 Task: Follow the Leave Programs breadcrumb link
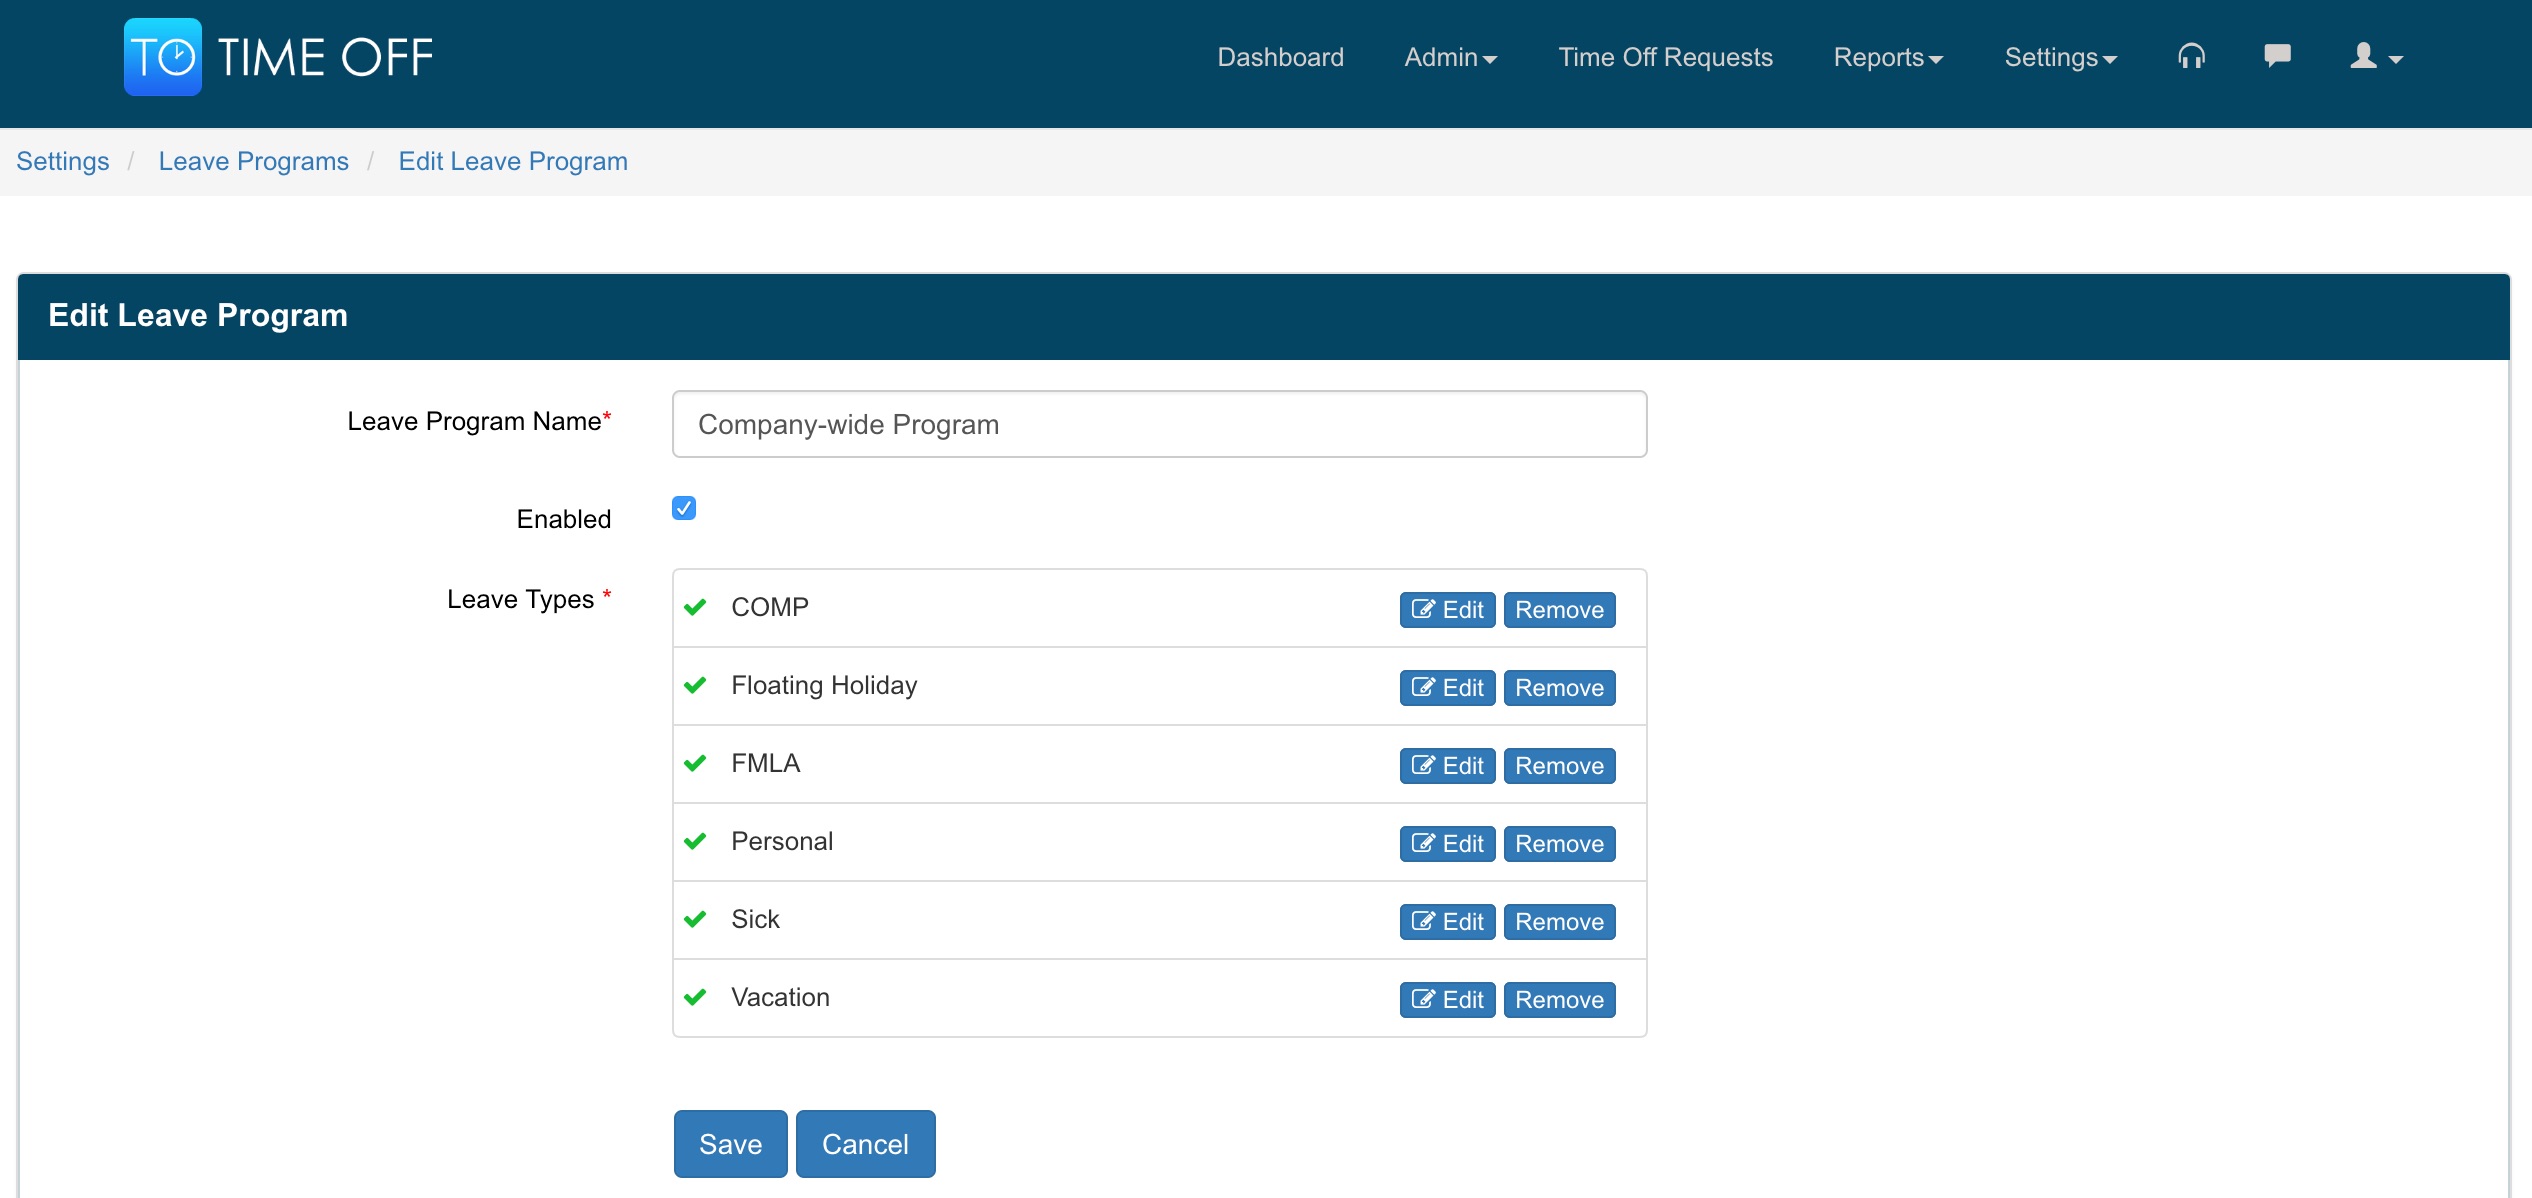(x=253, y=161)
